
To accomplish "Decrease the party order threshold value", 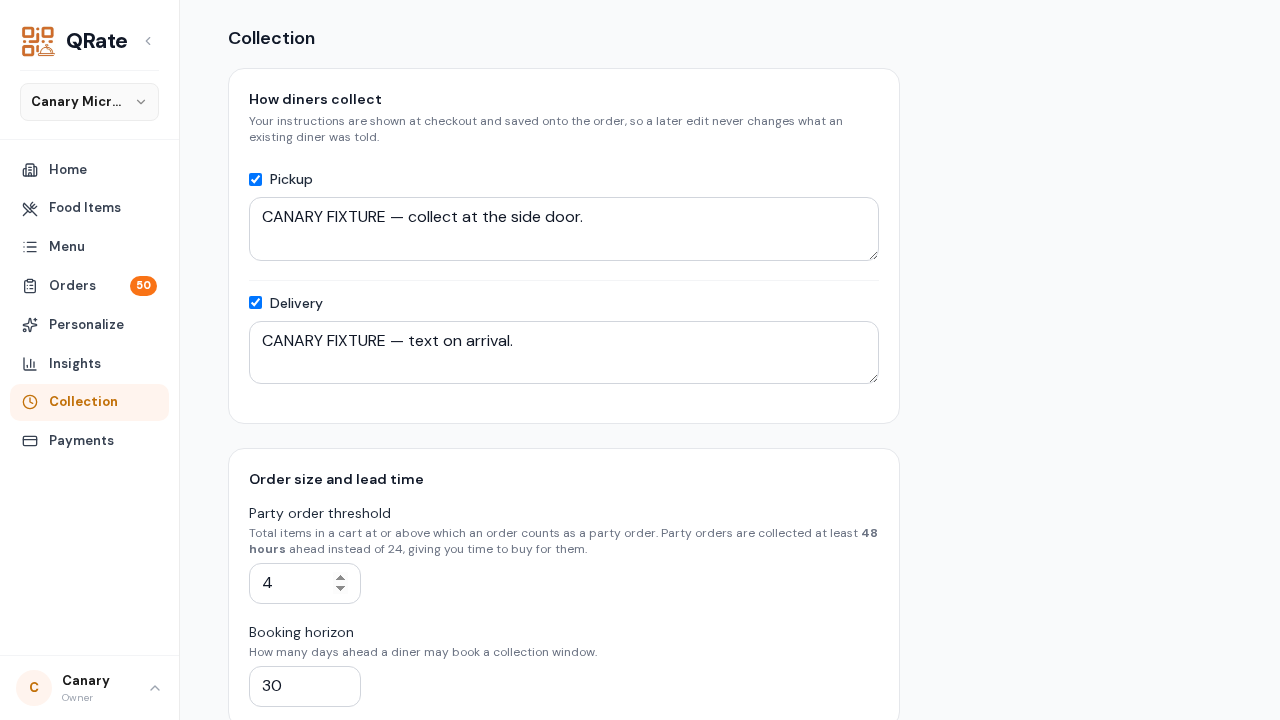I will [341, 589].
